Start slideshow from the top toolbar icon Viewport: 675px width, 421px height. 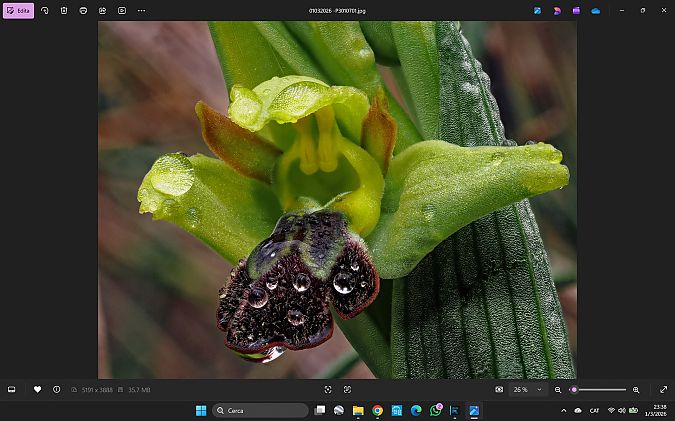click(122, 10)
